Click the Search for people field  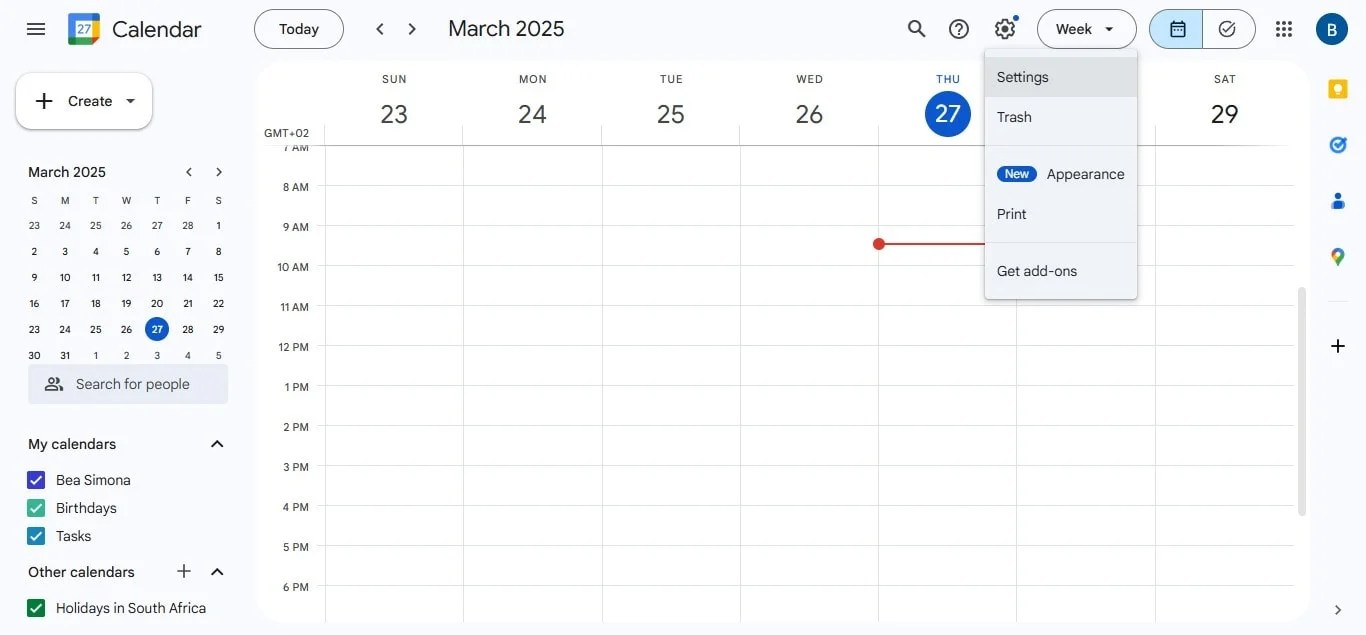tap(128, 384)
